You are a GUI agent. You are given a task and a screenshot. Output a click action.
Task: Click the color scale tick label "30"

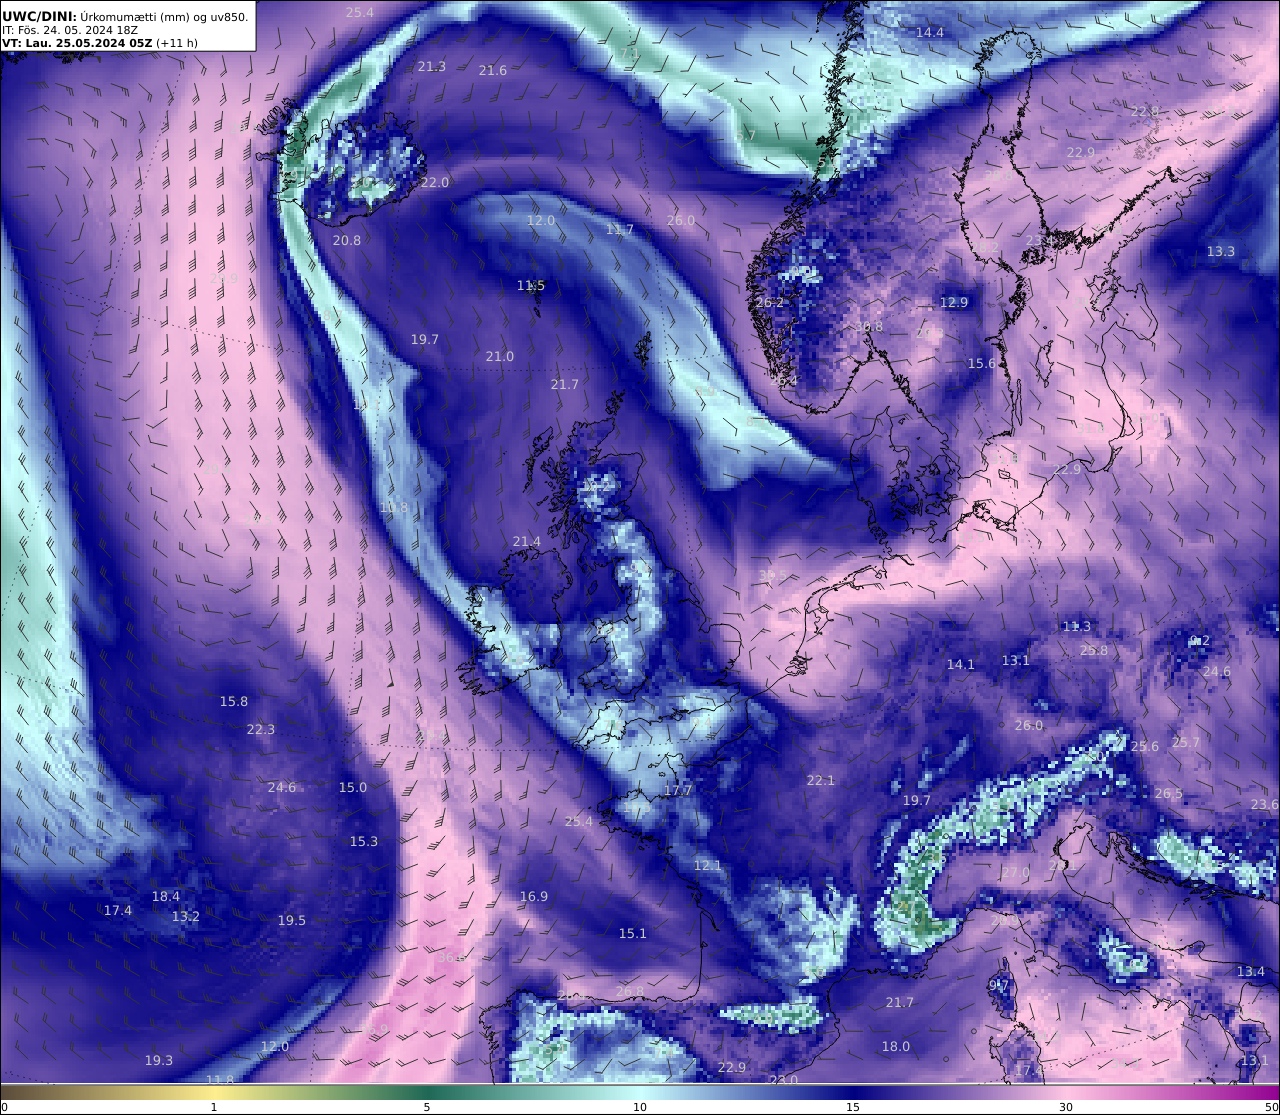click(1066, 1107)
